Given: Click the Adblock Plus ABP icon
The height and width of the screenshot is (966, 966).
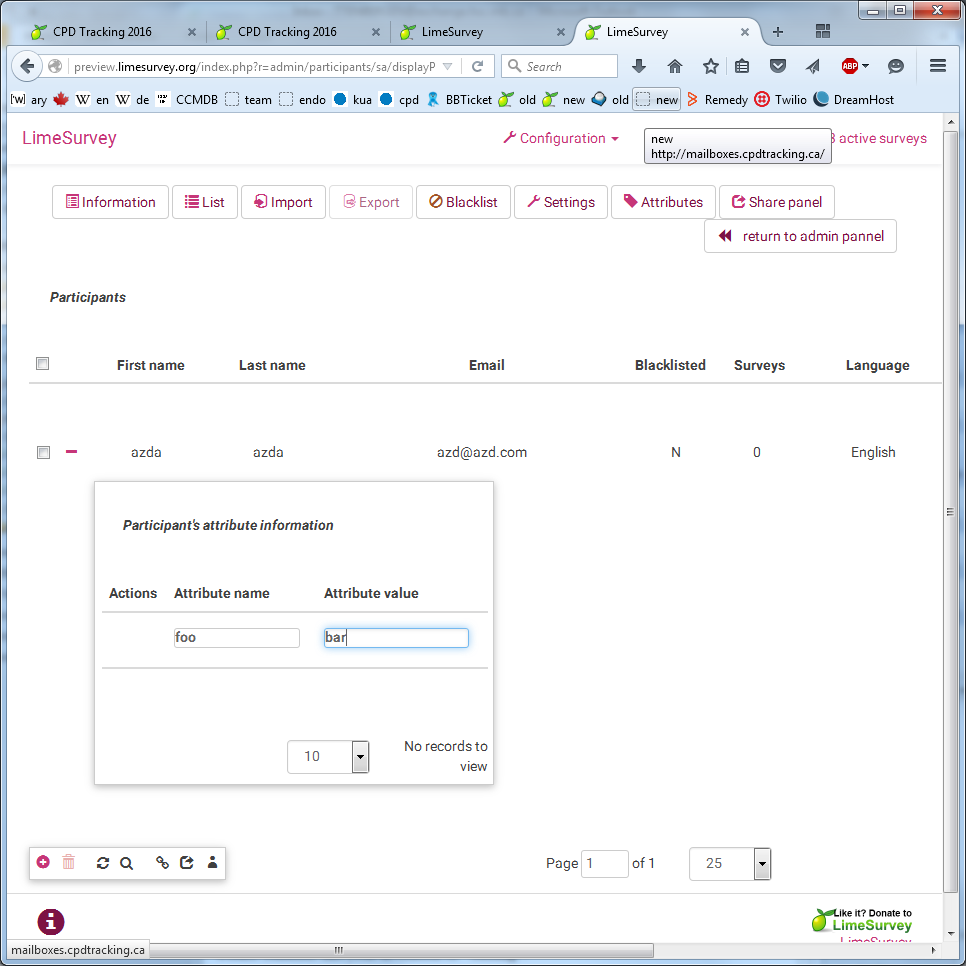Looking at the screenshot, I should pos(850,66).
